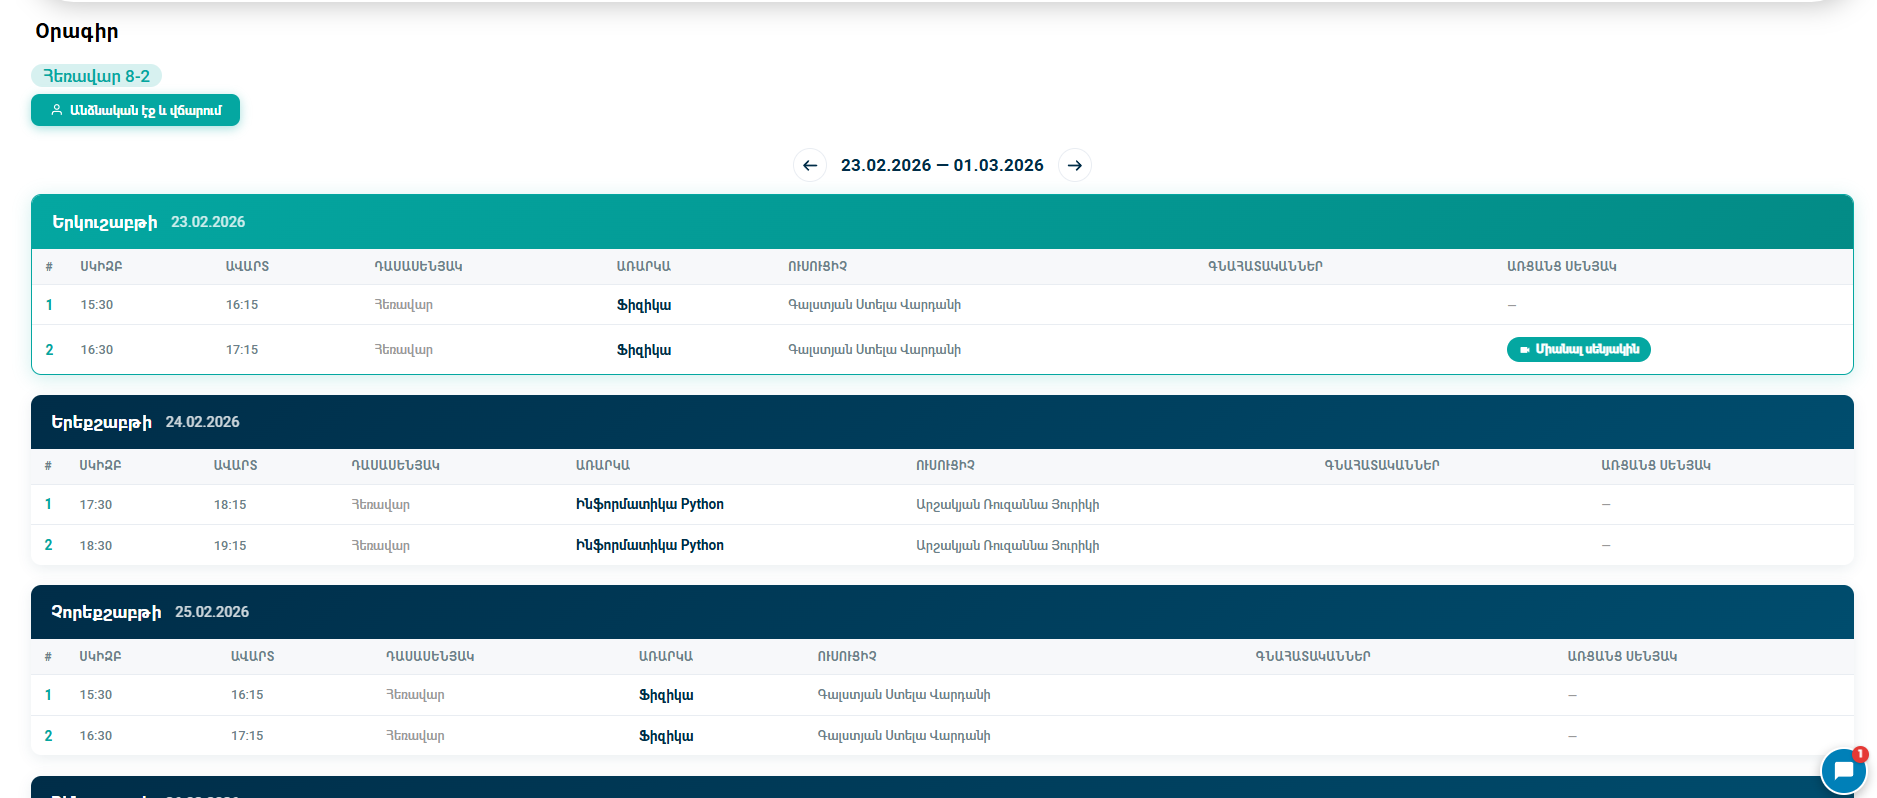Image resolution: width=1877 pixels, height=798 pixels.
Task: Click Ինֆորմատիկա Python in Tuesday's 18:30 lesson
Action: 650,545
